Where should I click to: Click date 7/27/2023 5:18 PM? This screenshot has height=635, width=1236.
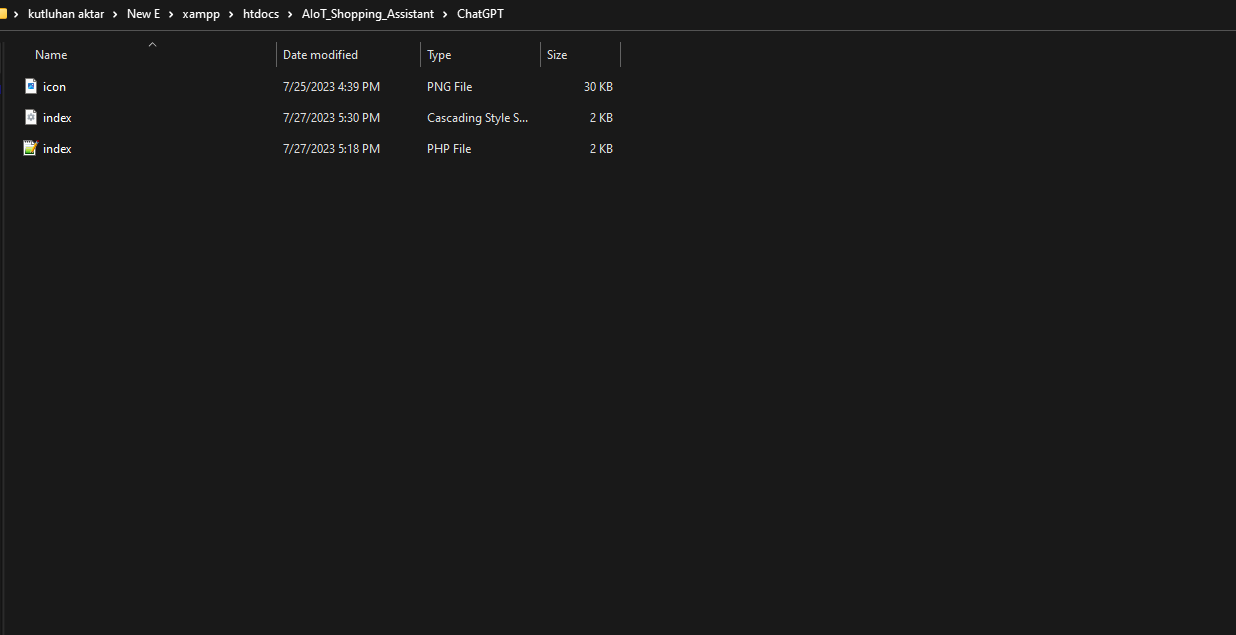coord(331,149)
